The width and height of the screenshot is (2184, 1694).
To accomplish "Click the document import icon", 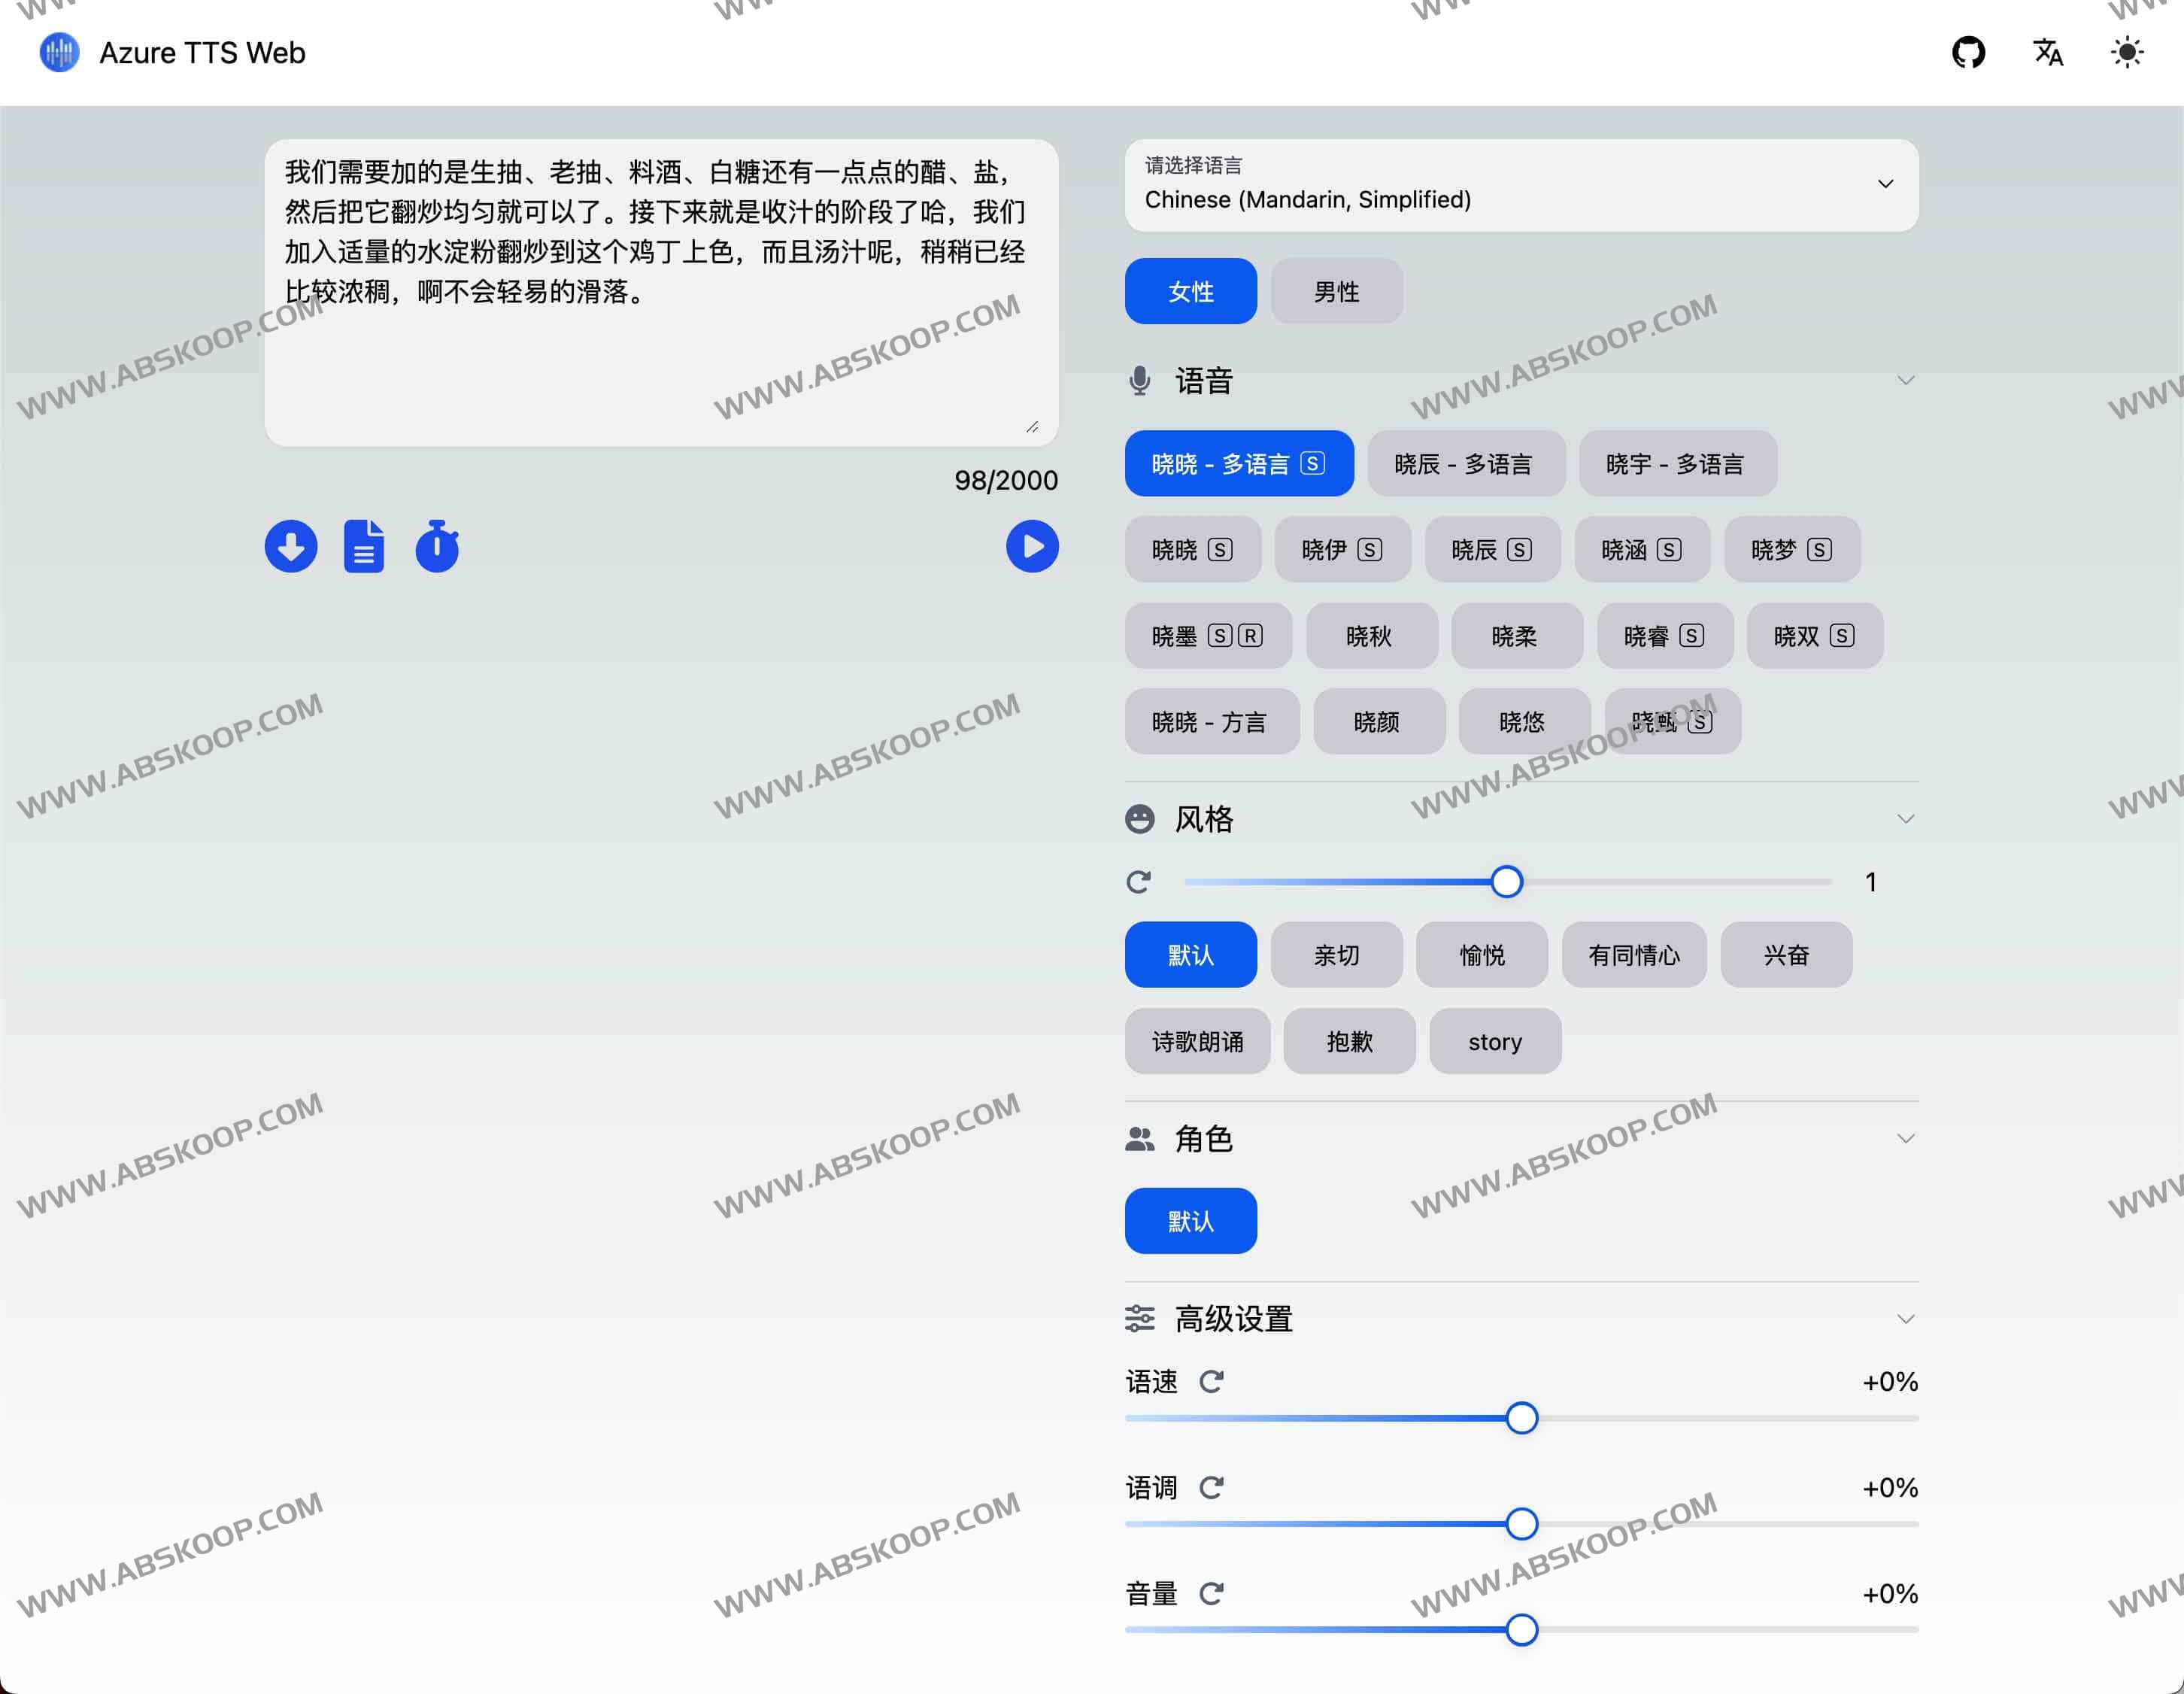I will (364, 546).
